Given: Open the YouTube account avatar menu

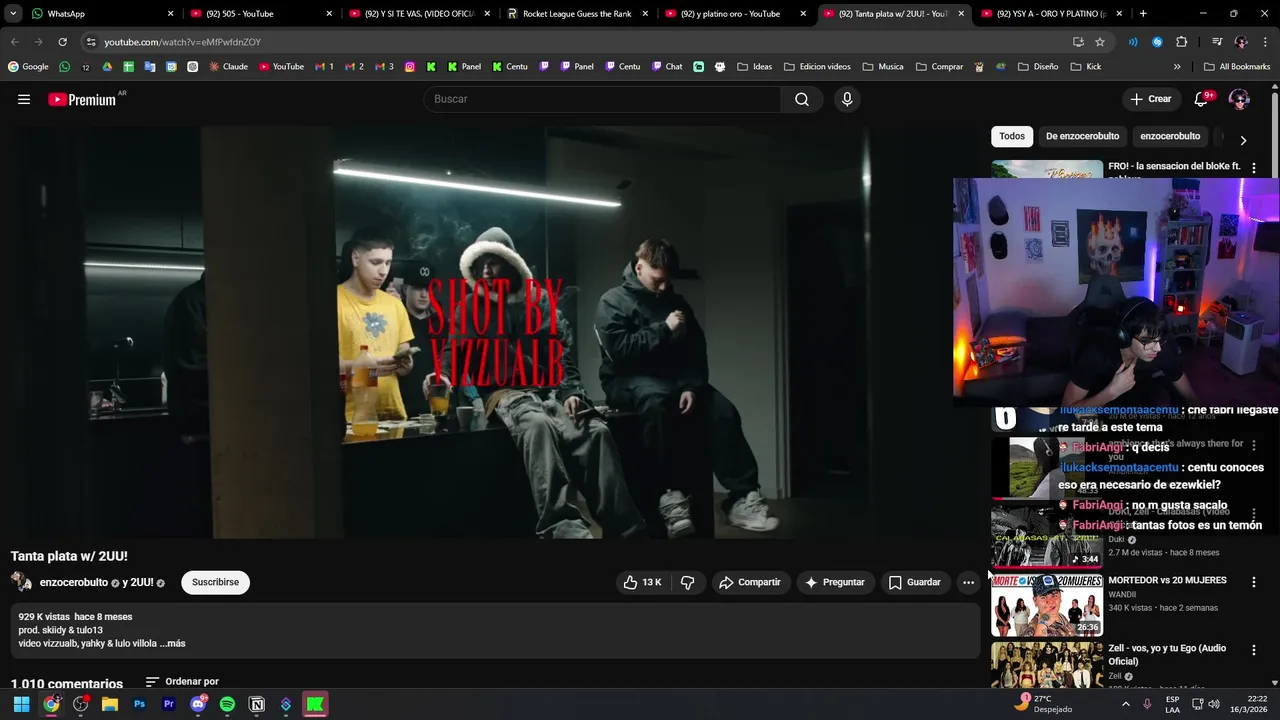Looking at the screenshot, I should click(1239, 99).
